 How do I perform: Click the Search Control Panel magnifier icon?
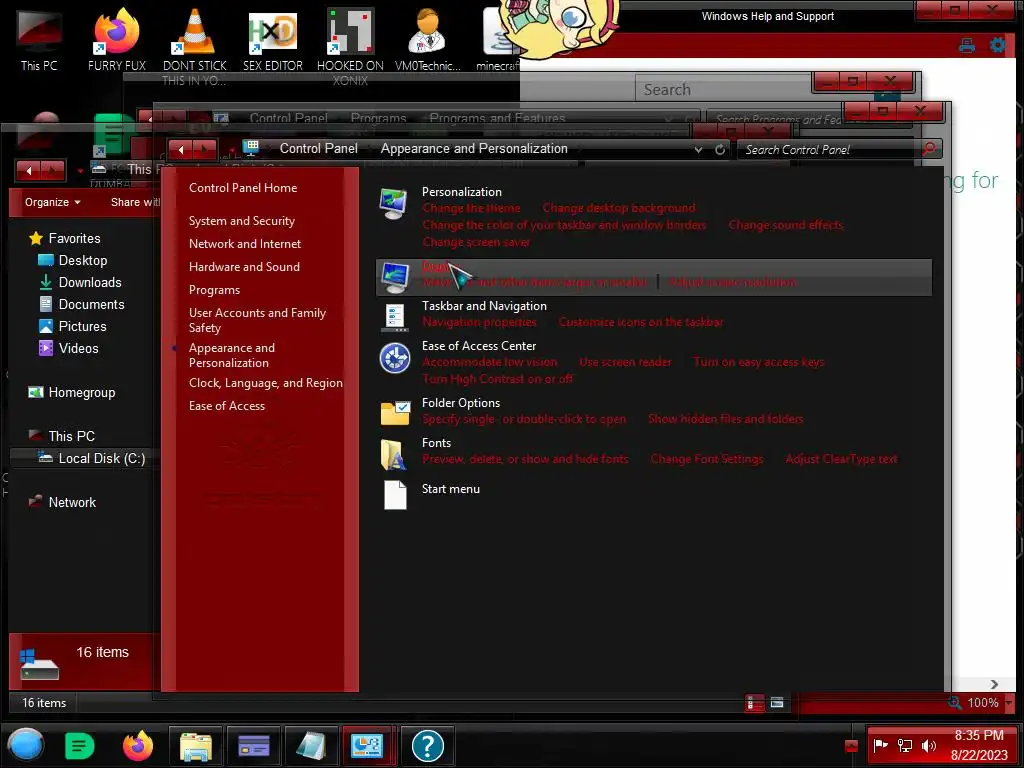click(929, 149)
